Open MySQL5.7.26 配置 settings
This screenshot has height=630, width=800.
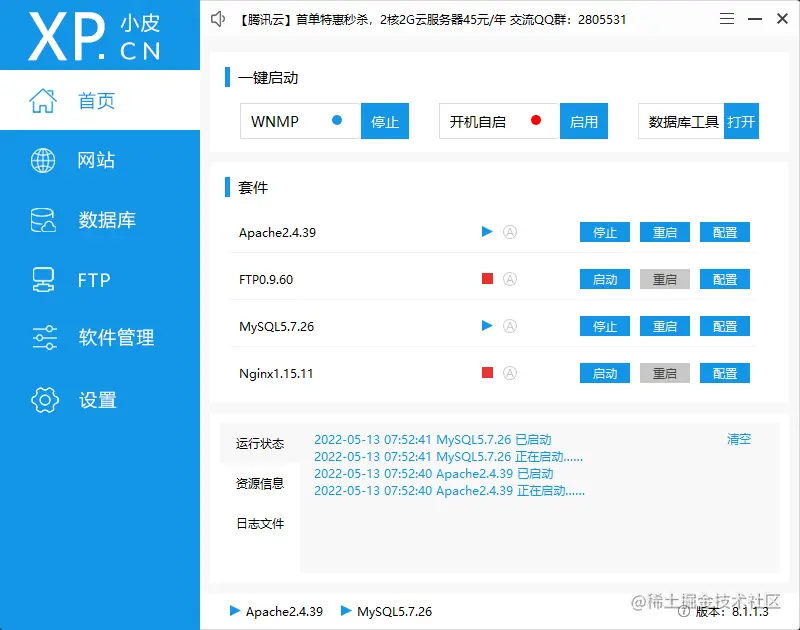point(724,326)
